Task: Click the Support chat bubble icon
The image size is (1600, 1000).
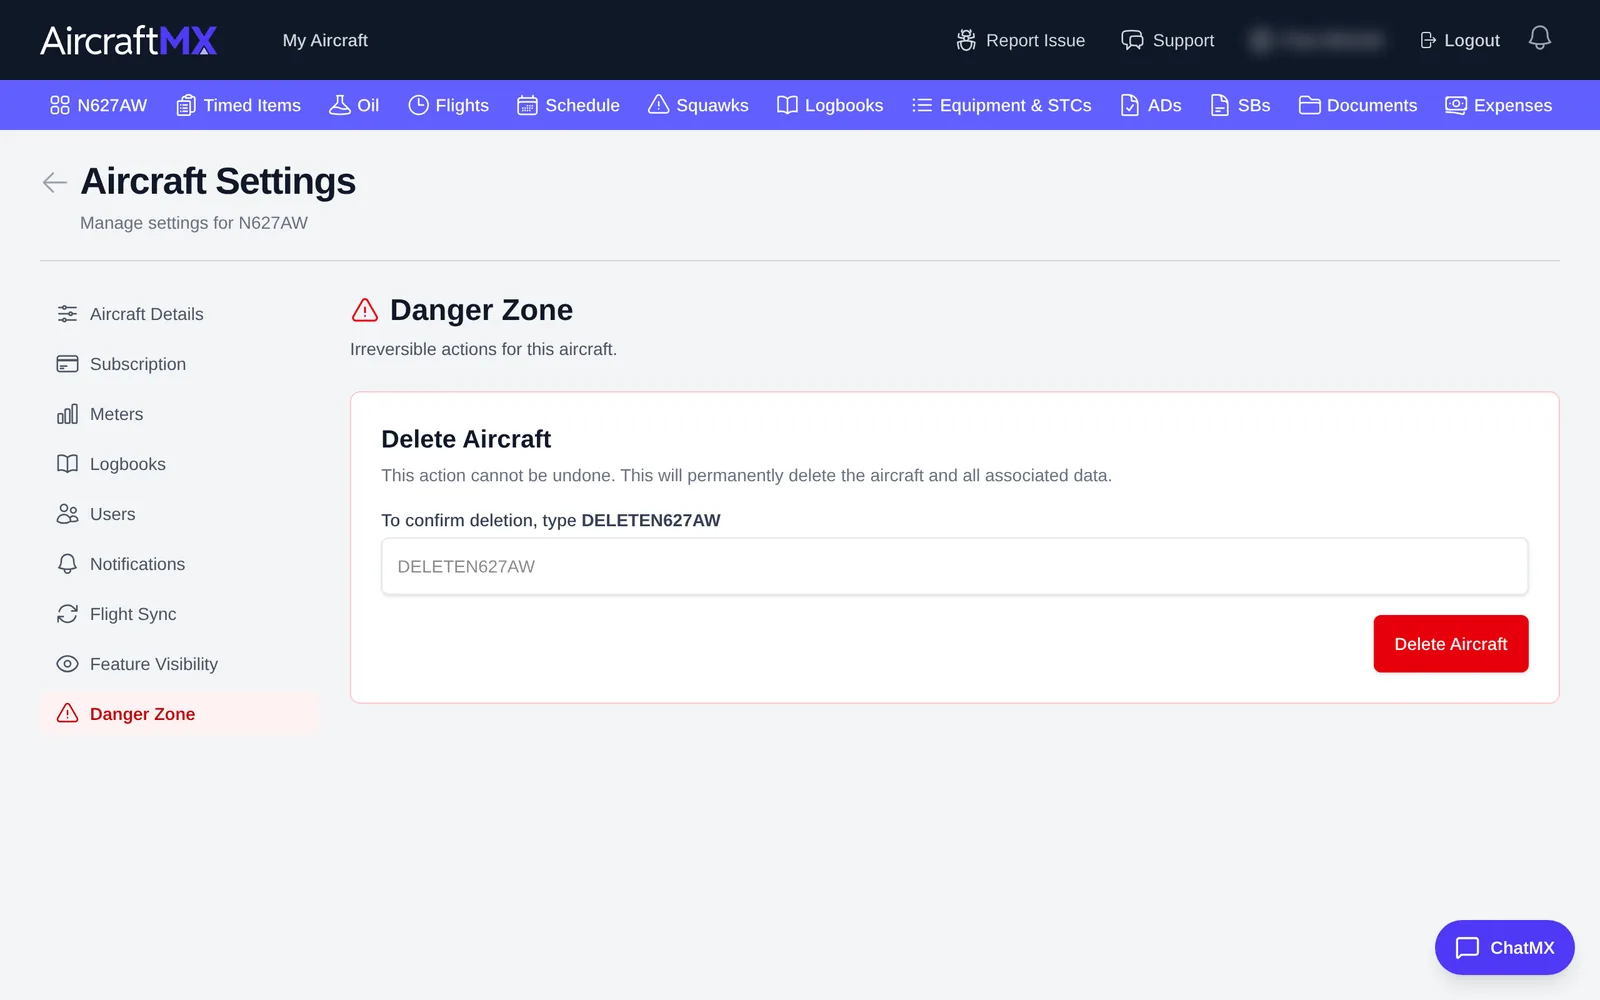Action: (1132, 40)
